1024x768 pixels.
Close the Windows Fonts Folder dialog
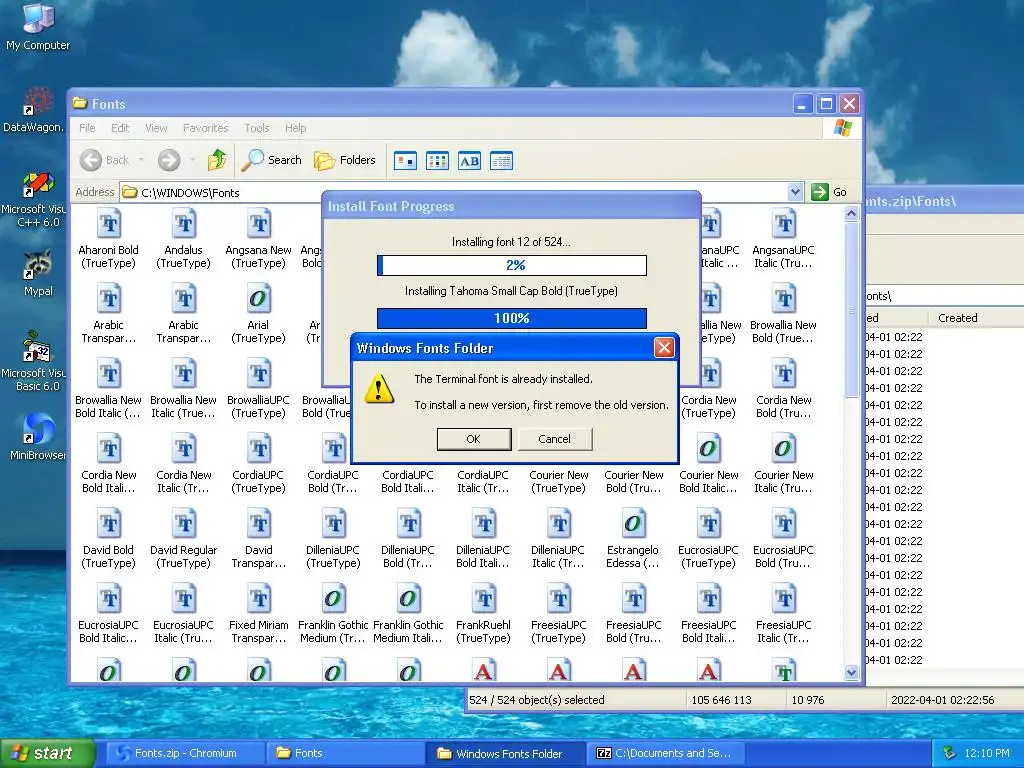coord(664,347)
